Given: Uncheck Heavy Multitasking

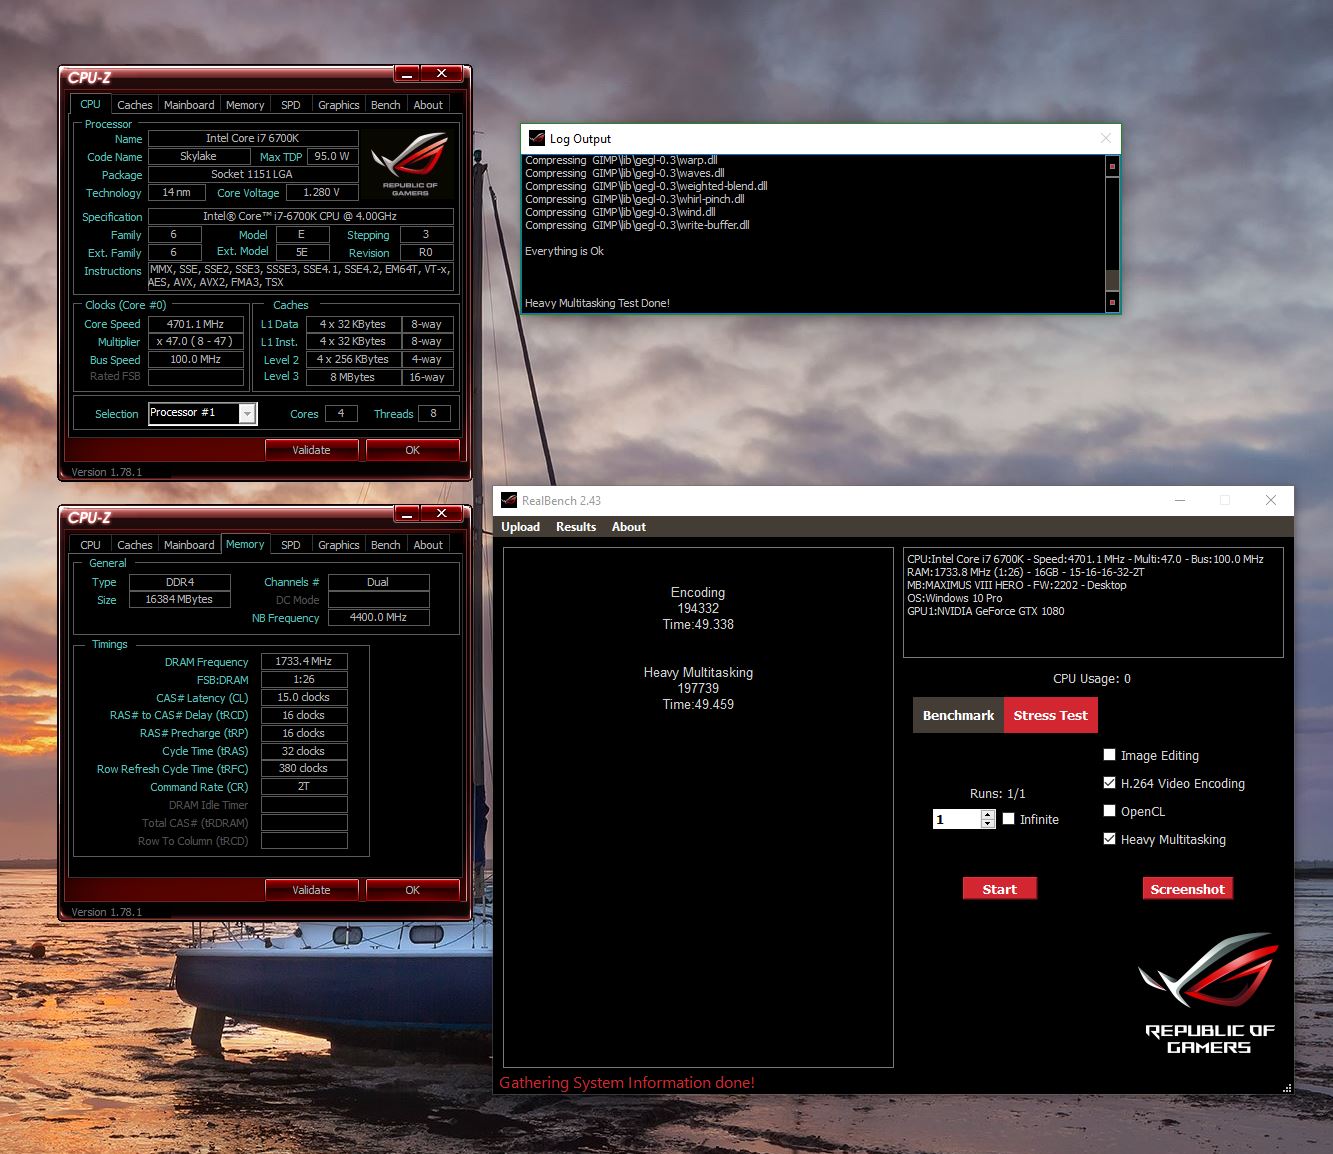Looking at the screenshot, I should click(x=1109, y=839).
